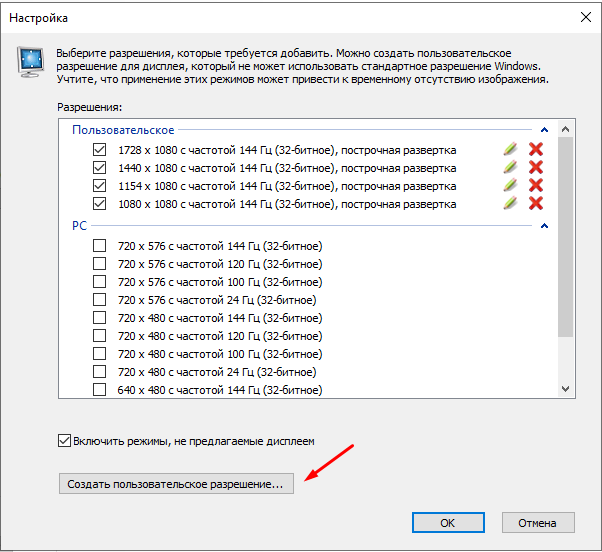Click the scrollbar up arrow

(565, 129)
